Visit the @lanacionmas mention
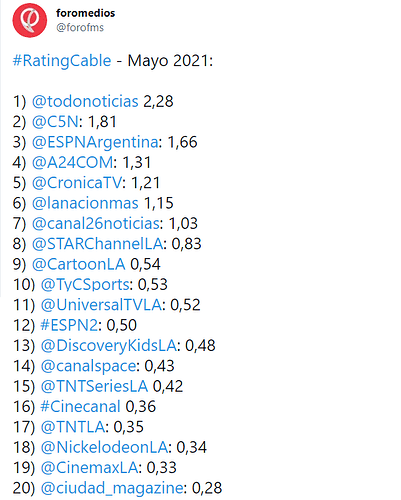Image resolution: width=401 pixels, height=500 pixels. point(85,203)
